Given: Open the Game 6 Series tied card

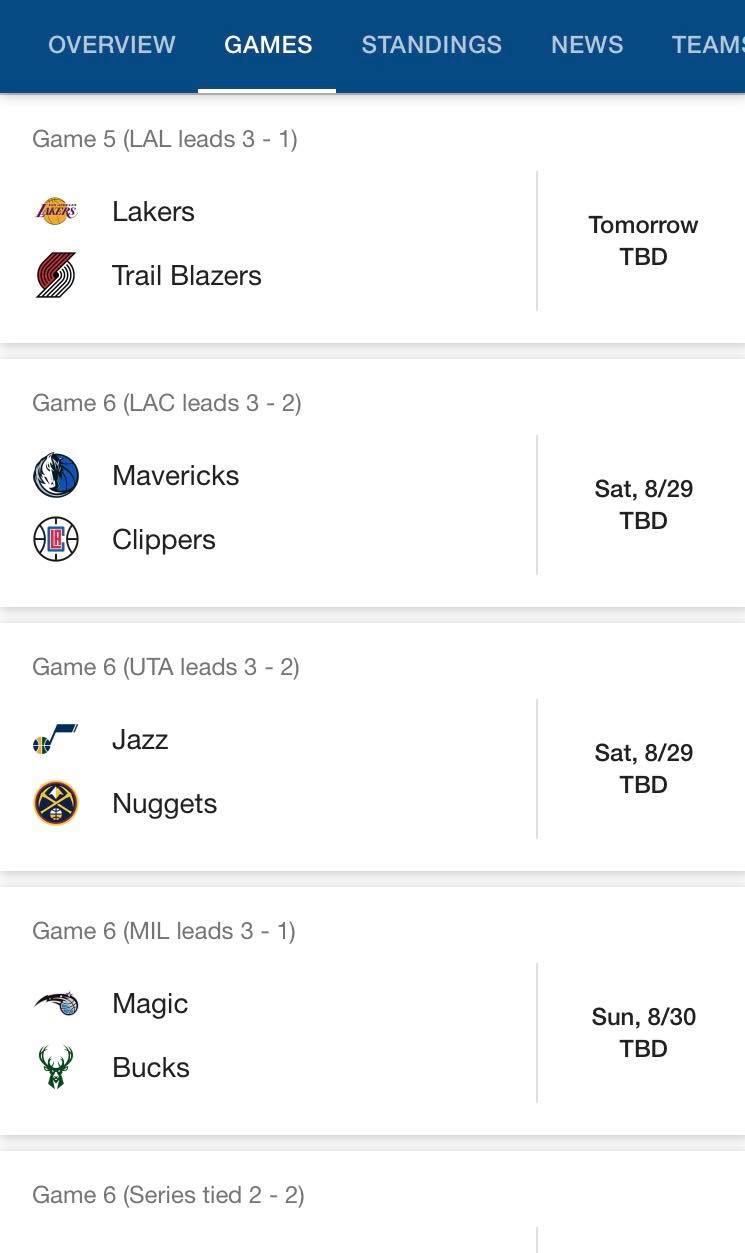Looking at the screenshot, I should tap(372, 1202).
